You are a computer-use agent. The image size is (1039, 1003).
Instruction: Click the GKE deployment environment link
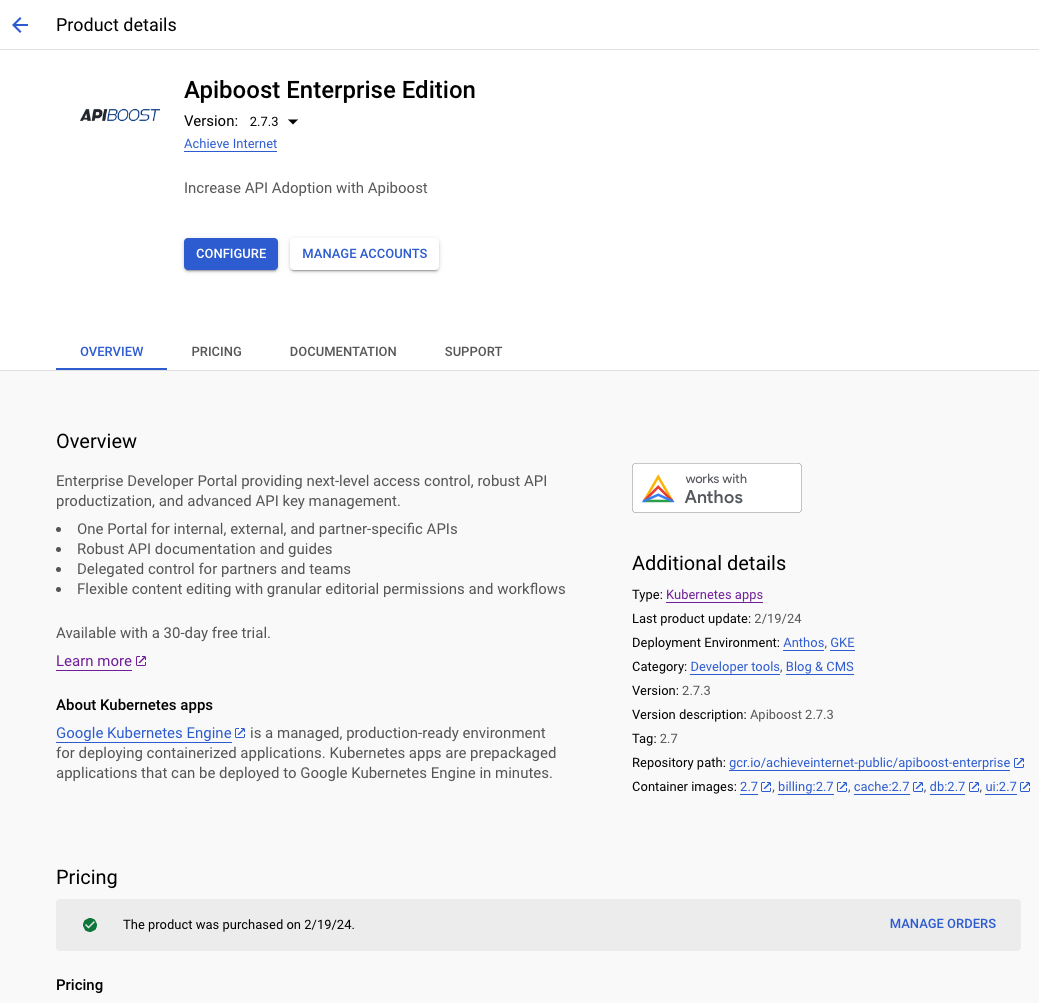[842, 643]
